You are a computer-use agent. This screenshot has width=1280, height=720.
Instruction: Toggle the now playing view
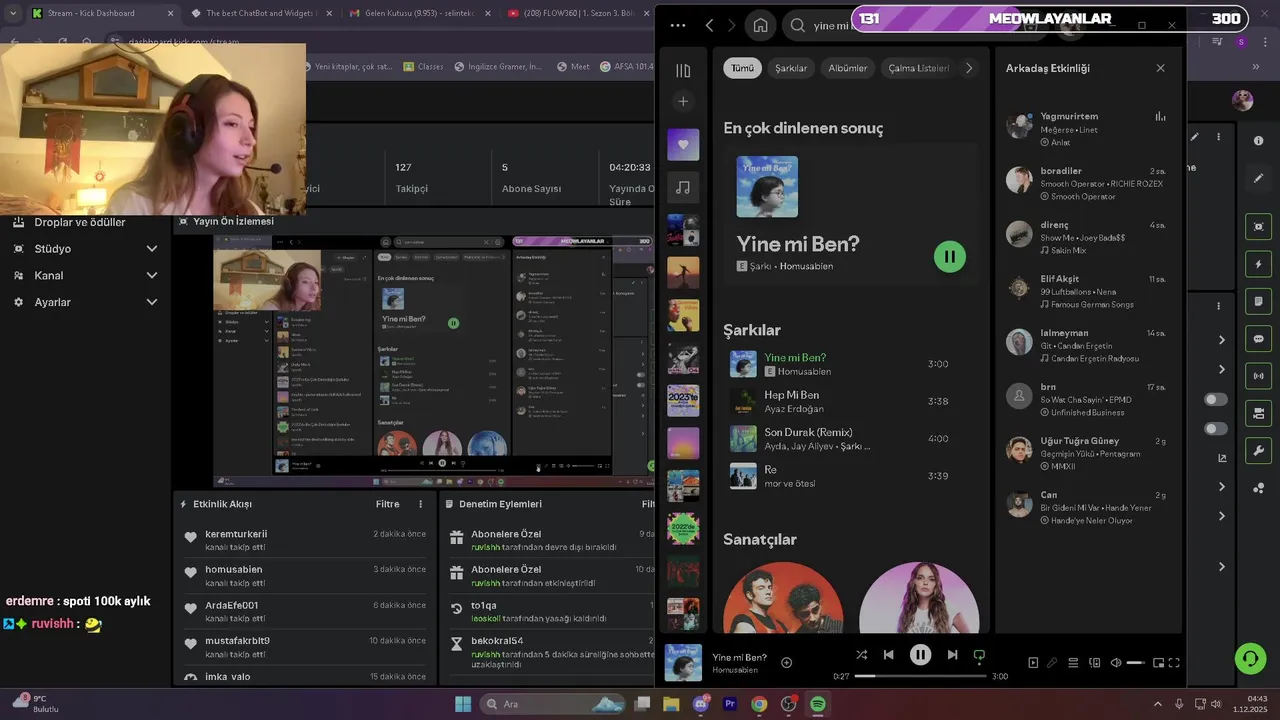(1033, 662)
